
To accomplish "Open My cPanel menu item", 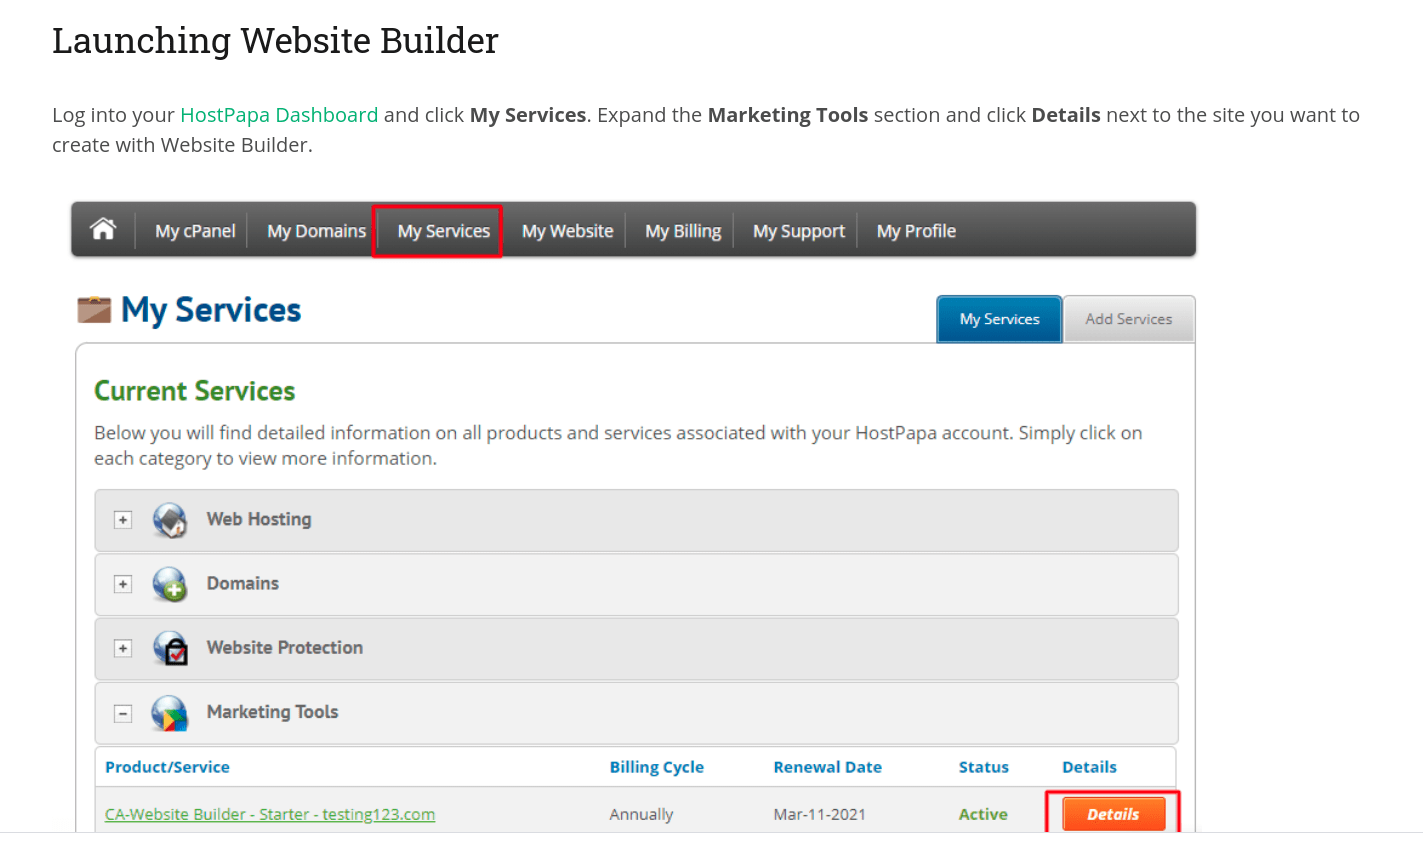I will click(195, 231).
